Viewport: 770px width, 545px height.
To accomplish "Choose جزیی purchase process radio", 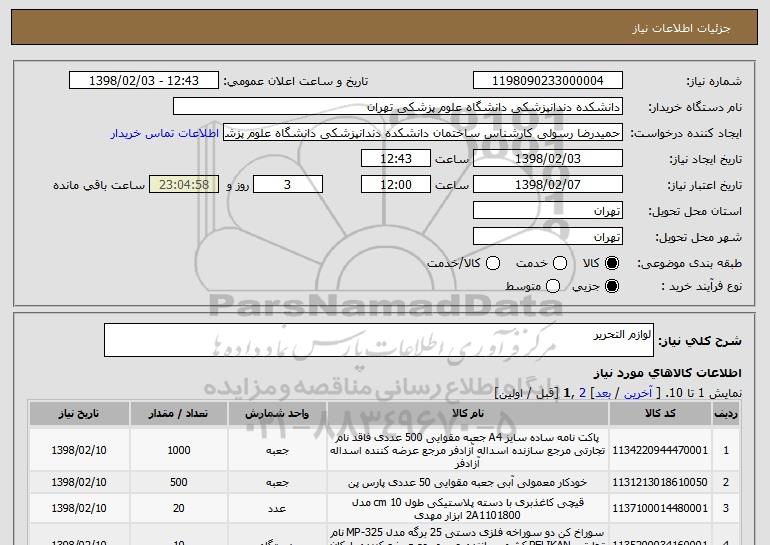I will click(x=612, y=286).
